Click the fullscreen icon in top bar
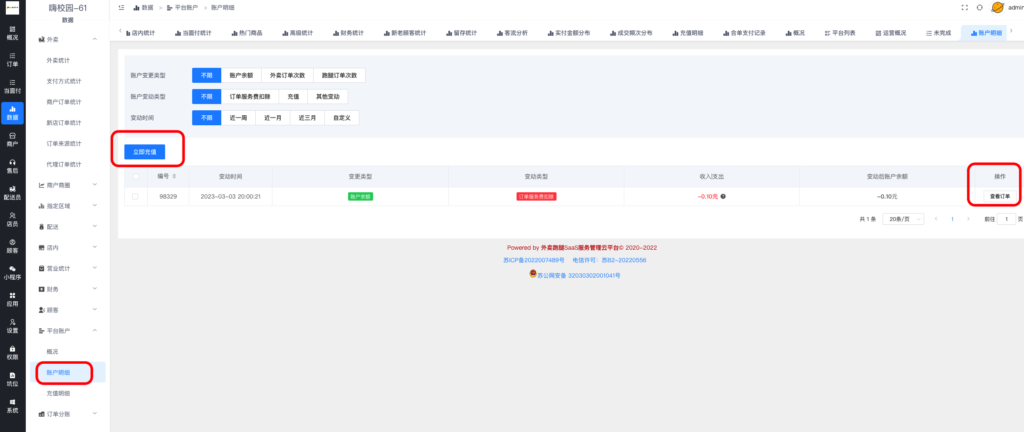The height and width of the screenshot is (432, 1024). click(x=964, y=7)
